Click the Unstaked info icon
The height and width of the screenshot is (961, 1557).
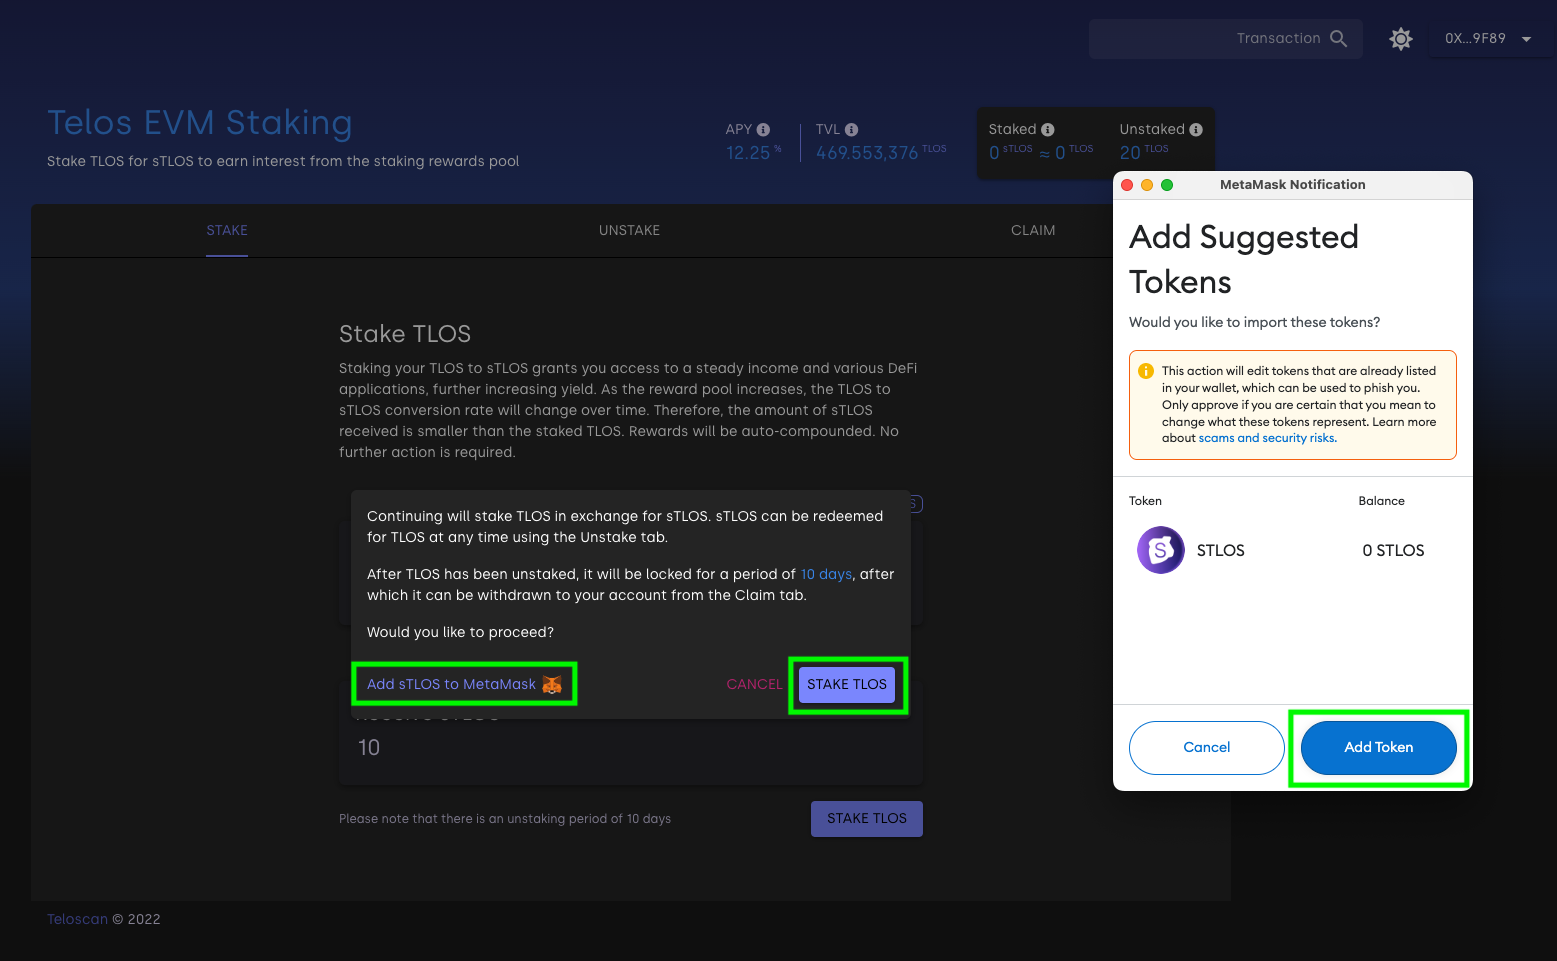[x=1196, y=130]
